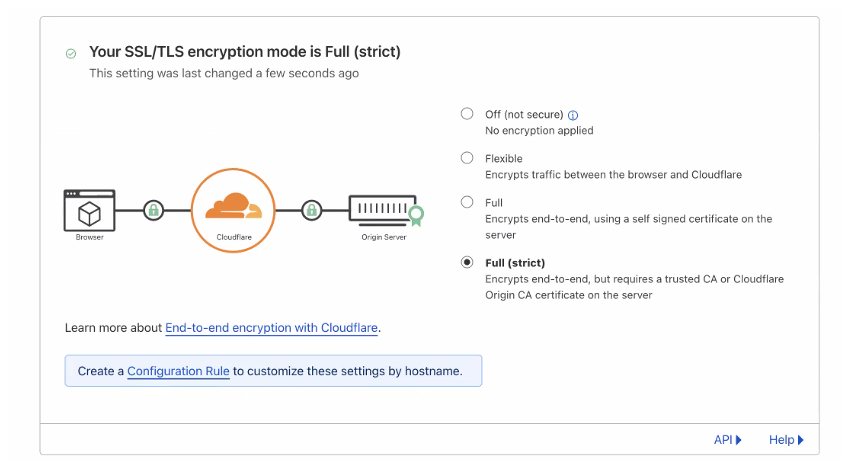Click the padlock between Browser and Cloudflare
Image resolution: width=850 pixels, height=469 pixels.
tap(153, 210)
